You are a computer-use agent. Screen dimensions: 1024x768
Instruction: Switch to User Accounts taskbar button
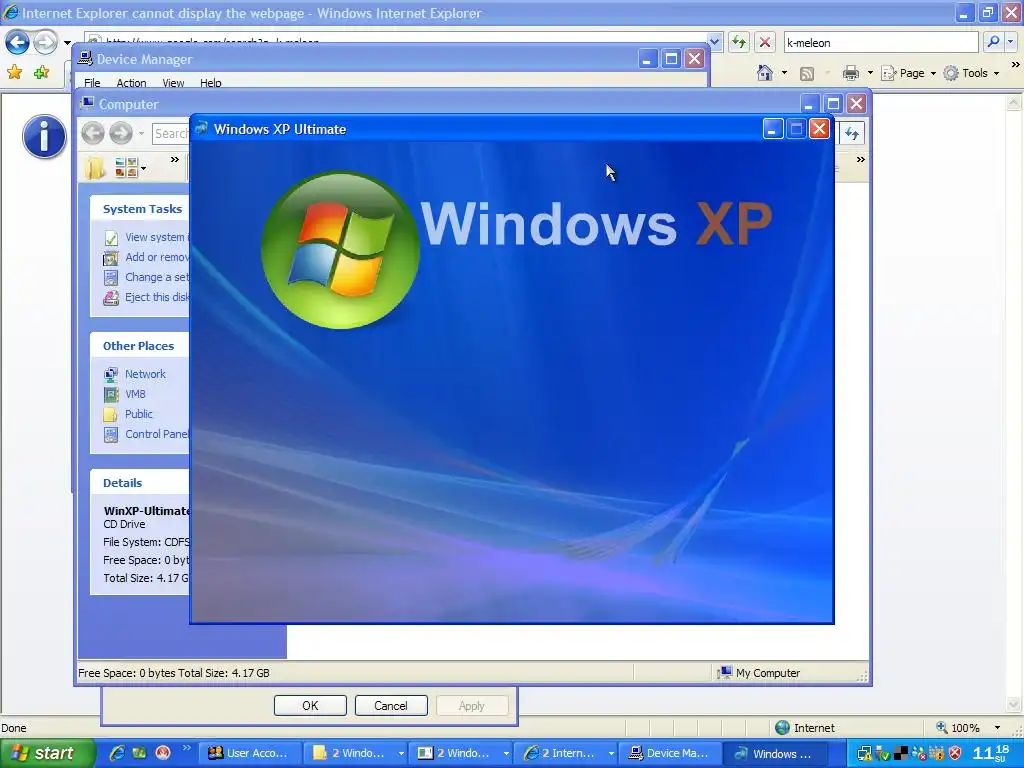250,754
